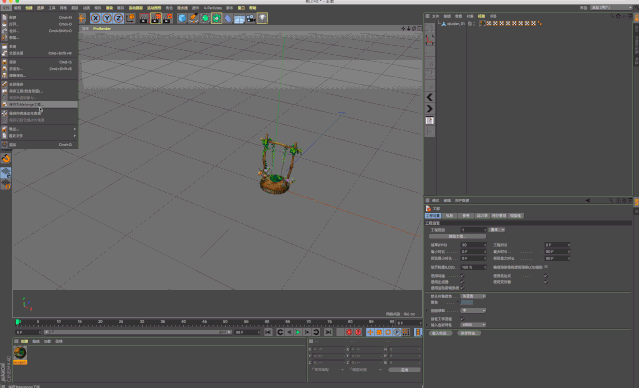The image size is (639, 388).
Task: Go to end of timeline button
Action: pyautogui.click(x=328, y=332)
